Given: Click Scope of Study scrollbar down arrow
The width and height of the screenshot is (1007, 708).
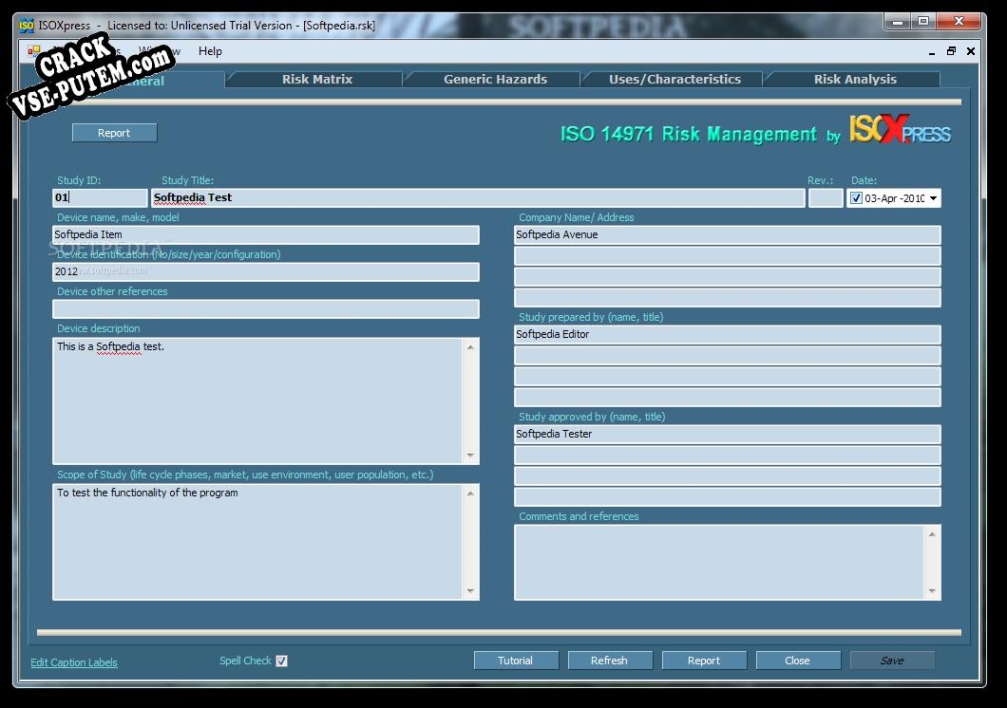Looking at the screenshot, I should (x=471, y=590).
